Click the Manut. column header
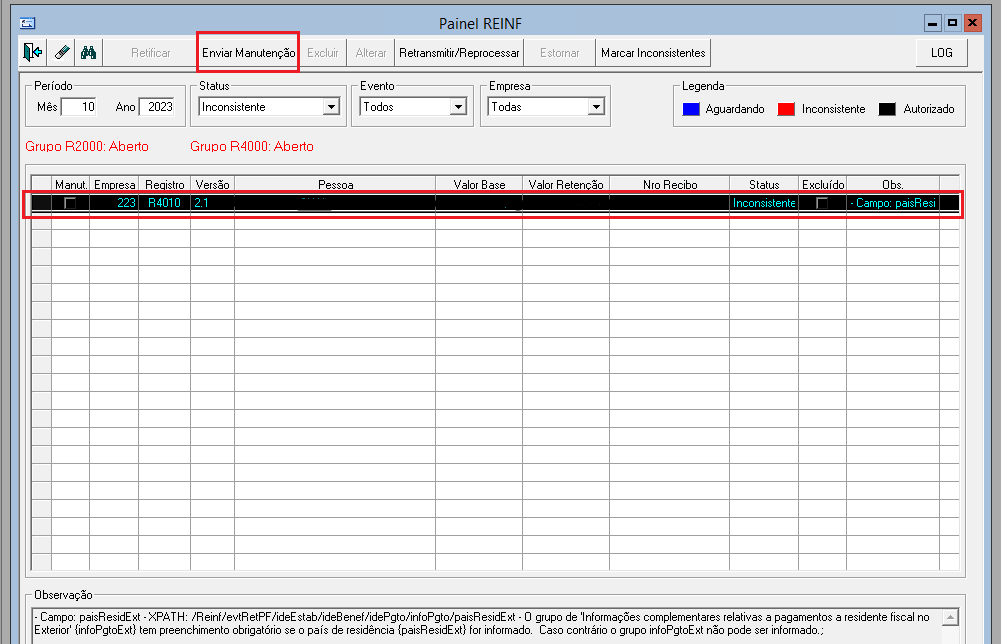 click(70, 184)
